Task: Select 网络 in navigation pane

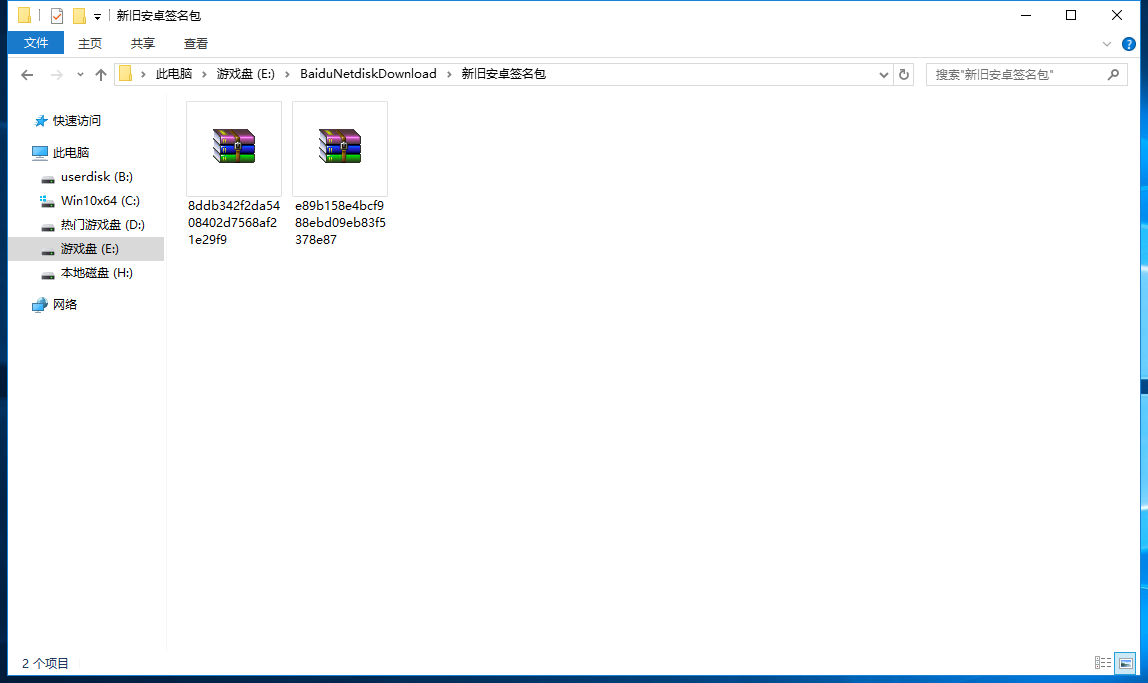Action: click(x=64, y=305)
